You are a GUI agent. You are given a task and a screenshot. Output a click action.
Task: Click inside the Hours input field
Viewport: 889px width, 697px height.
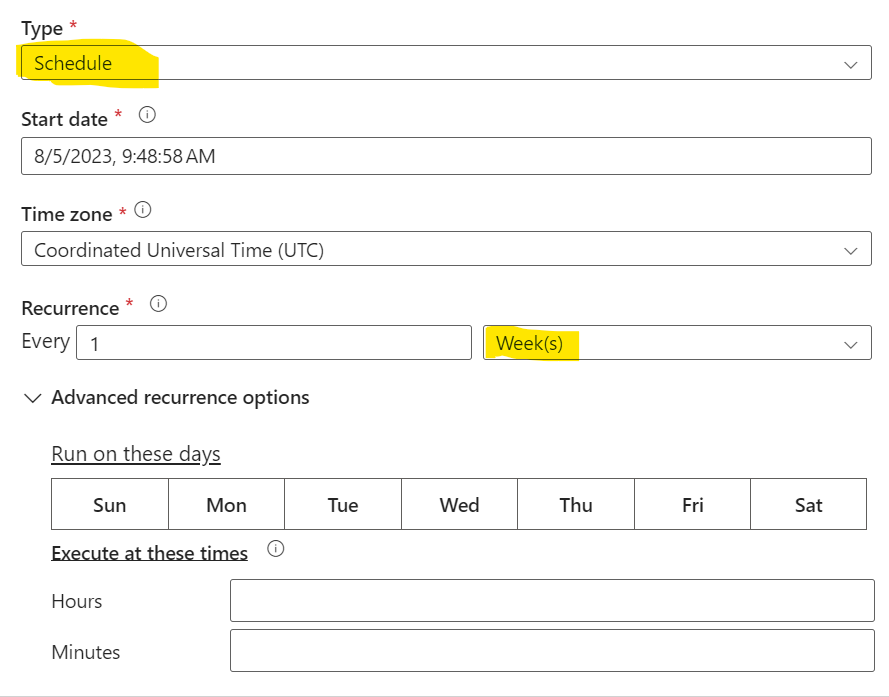coord(551,600)
